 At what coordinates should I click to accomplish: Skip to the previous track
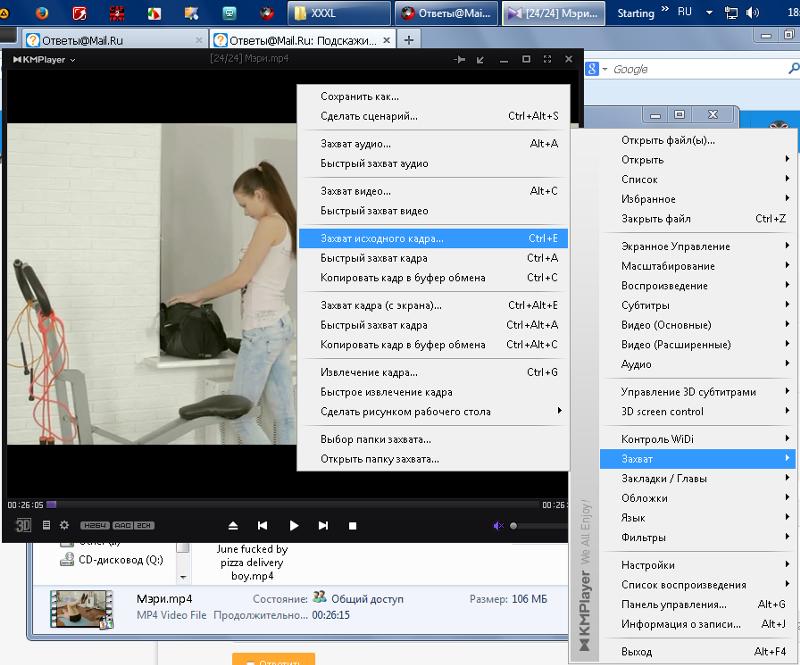(263, 526)
